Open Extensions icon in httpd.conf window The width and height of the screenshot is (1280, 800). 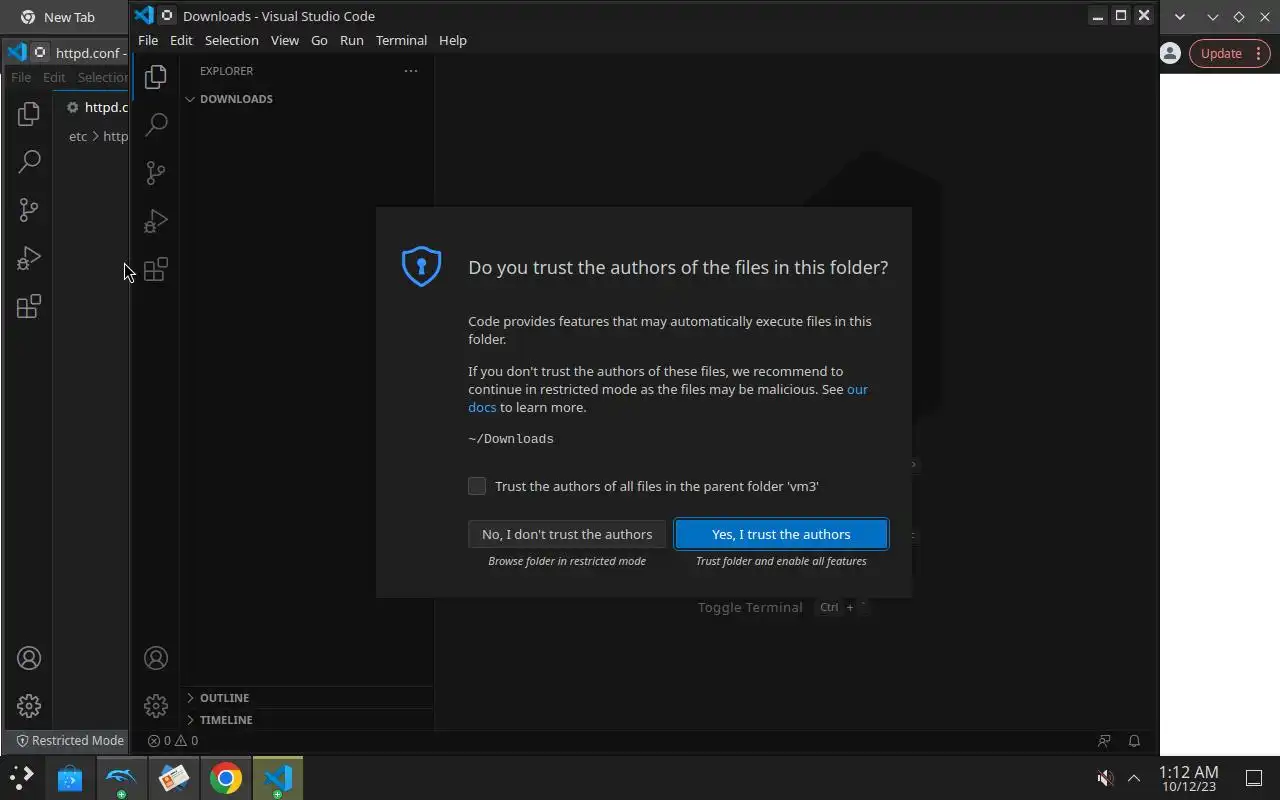pos(29,306)
